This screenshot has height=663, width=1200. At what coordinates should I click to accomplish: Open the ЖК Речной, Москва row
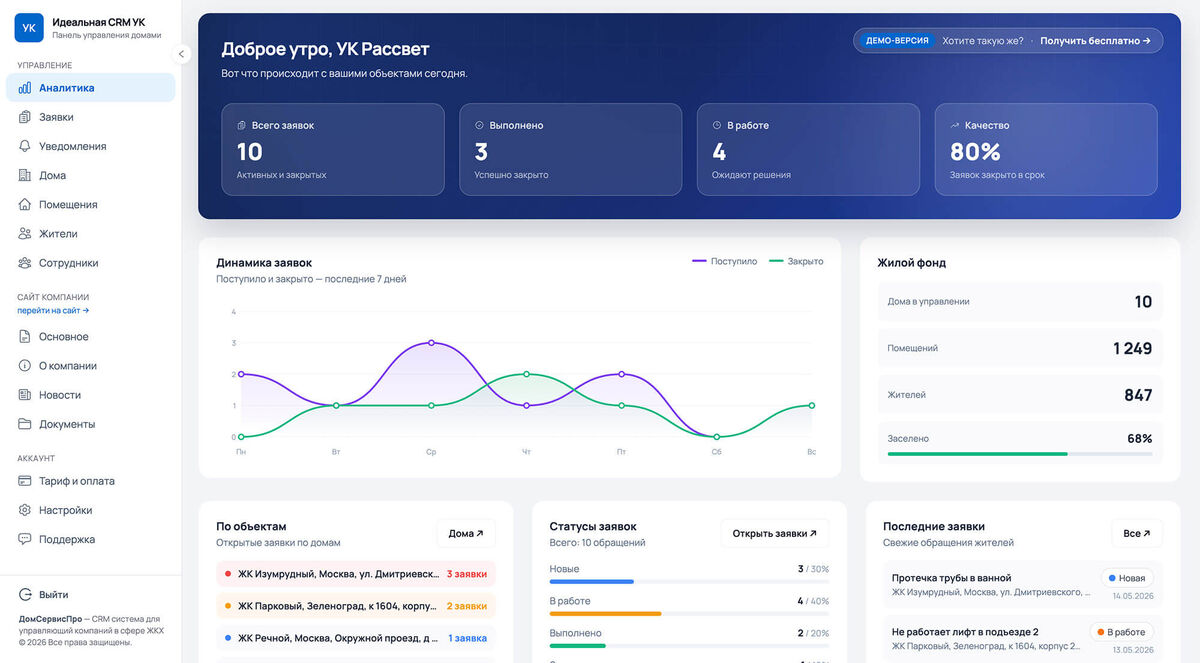point(356,638)
